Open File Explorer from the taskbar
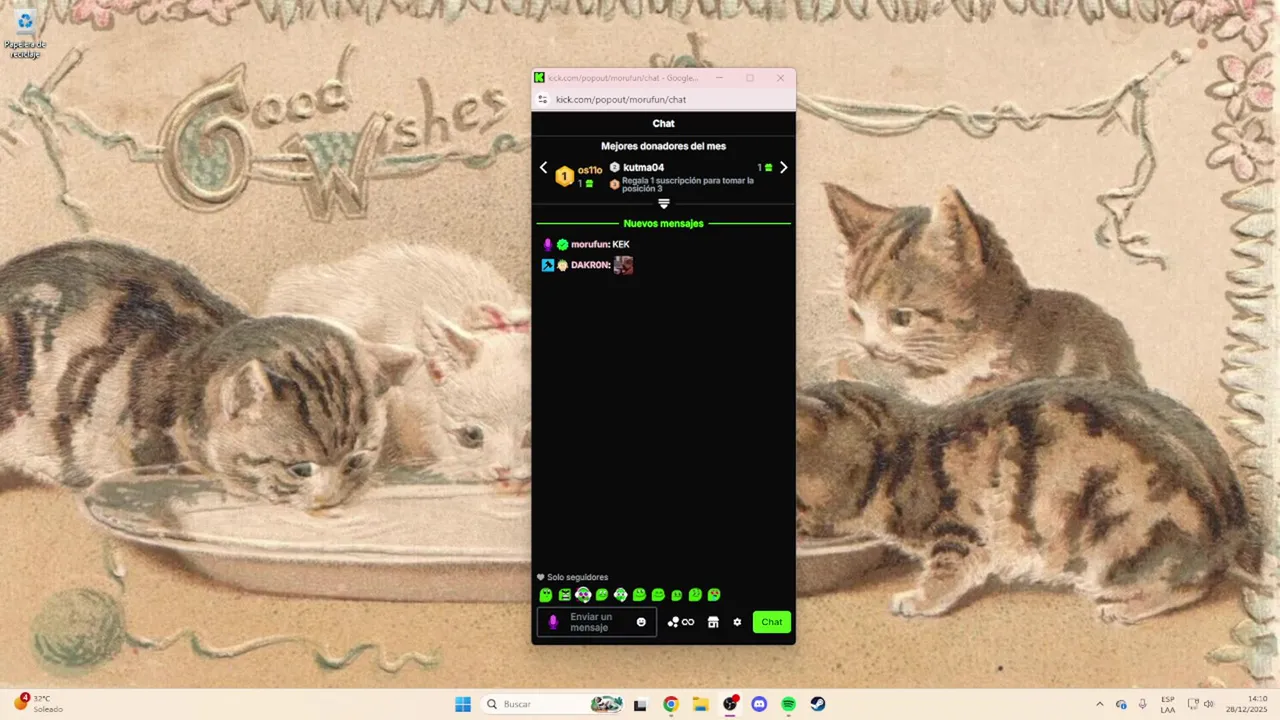1280x720 pixels. pyautogui.click(x=701, y=704)
